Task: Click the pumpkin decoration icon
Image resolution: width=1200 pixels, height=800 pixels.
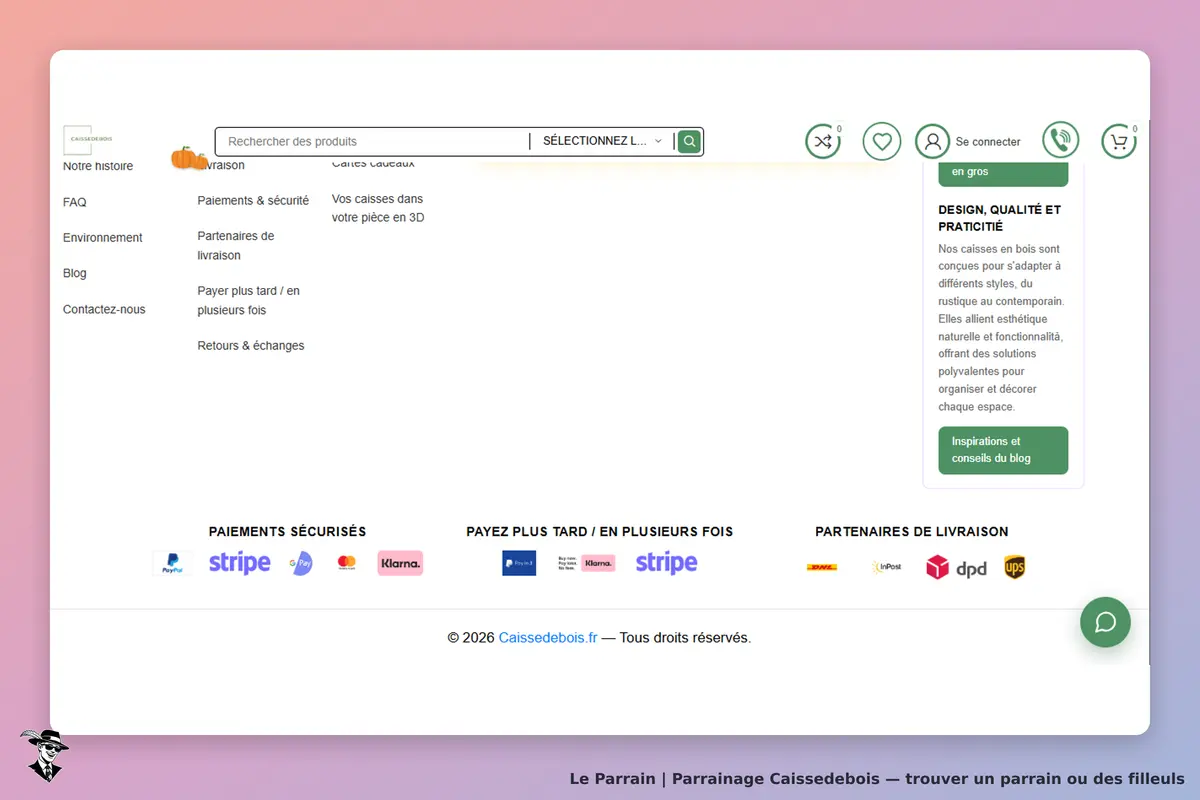Action: pyautogui.click(x=189, y=158)
